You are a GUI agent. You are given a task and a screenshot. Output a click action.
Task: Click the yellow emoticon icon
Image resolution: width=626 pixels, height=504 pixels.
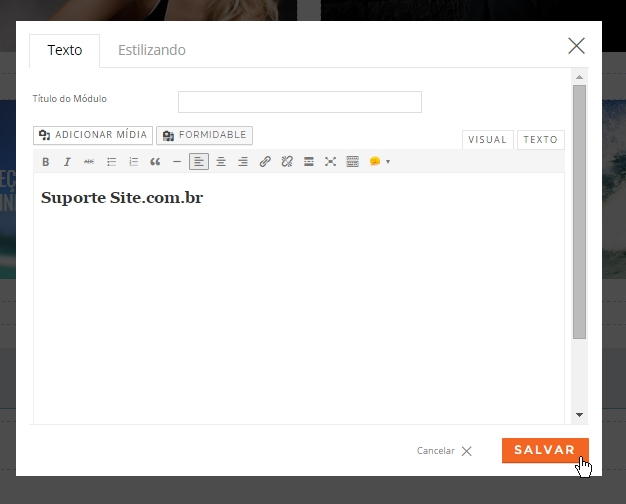pos(374,161)
